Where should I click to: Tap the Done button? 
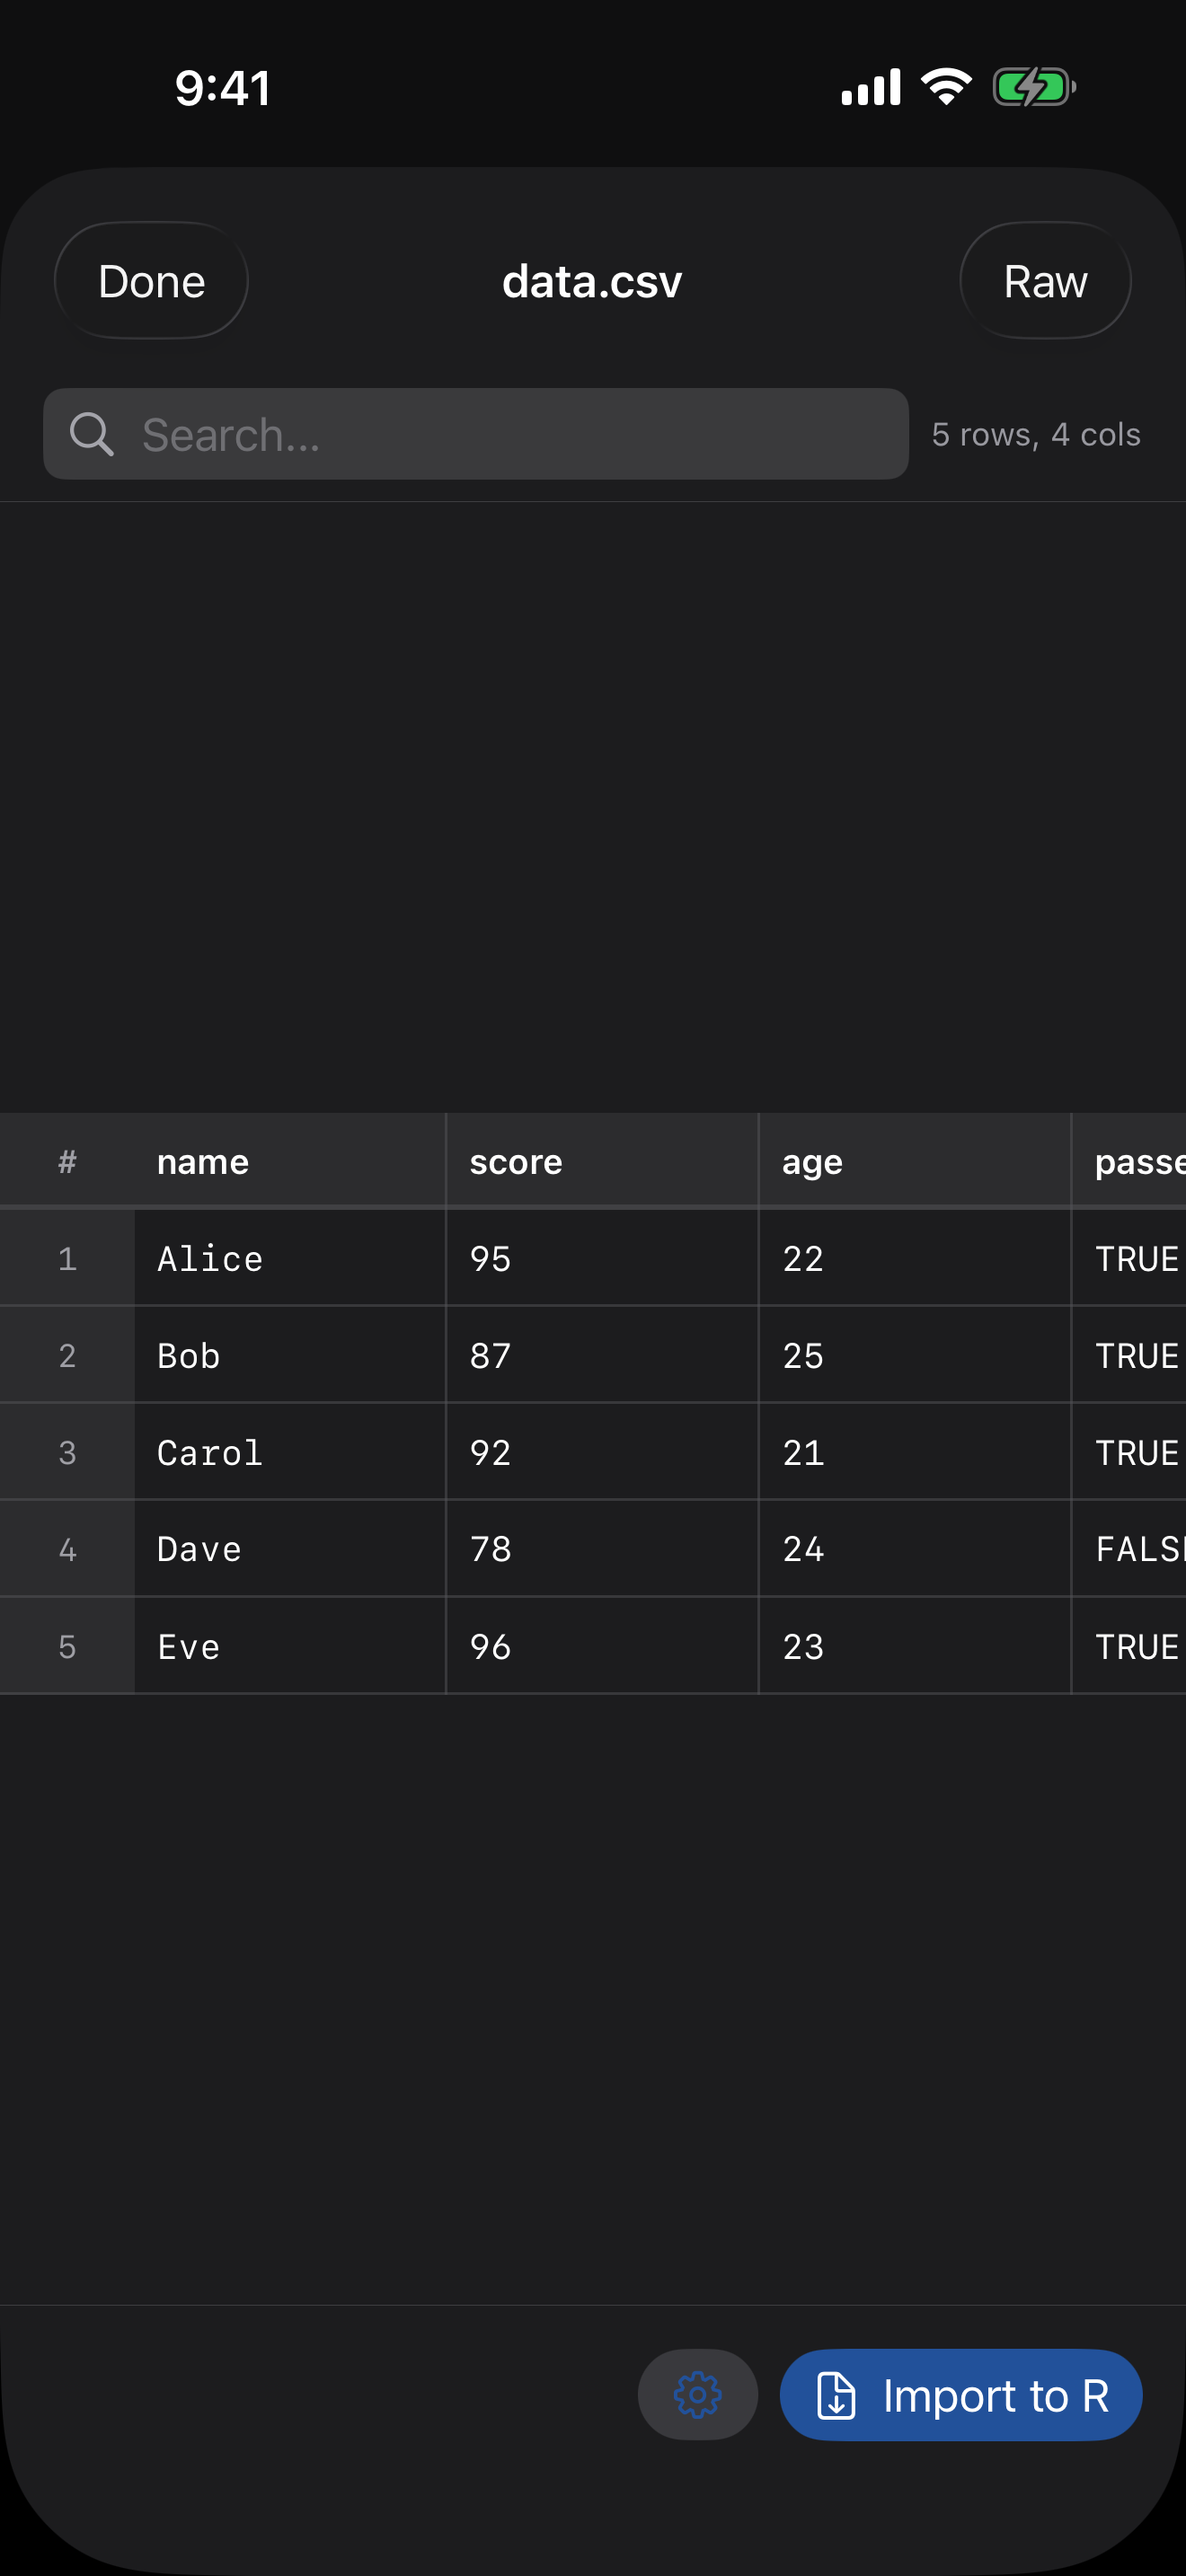pos(150,281)
